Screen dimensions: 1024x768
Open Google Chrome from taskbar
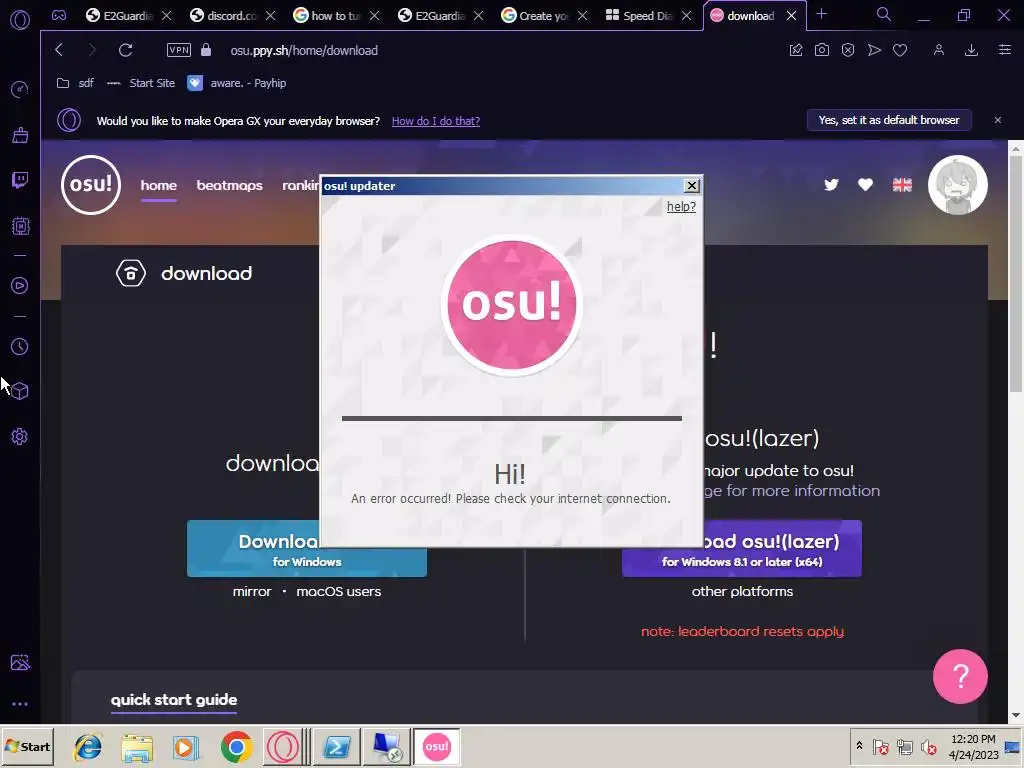click(236, 746)
